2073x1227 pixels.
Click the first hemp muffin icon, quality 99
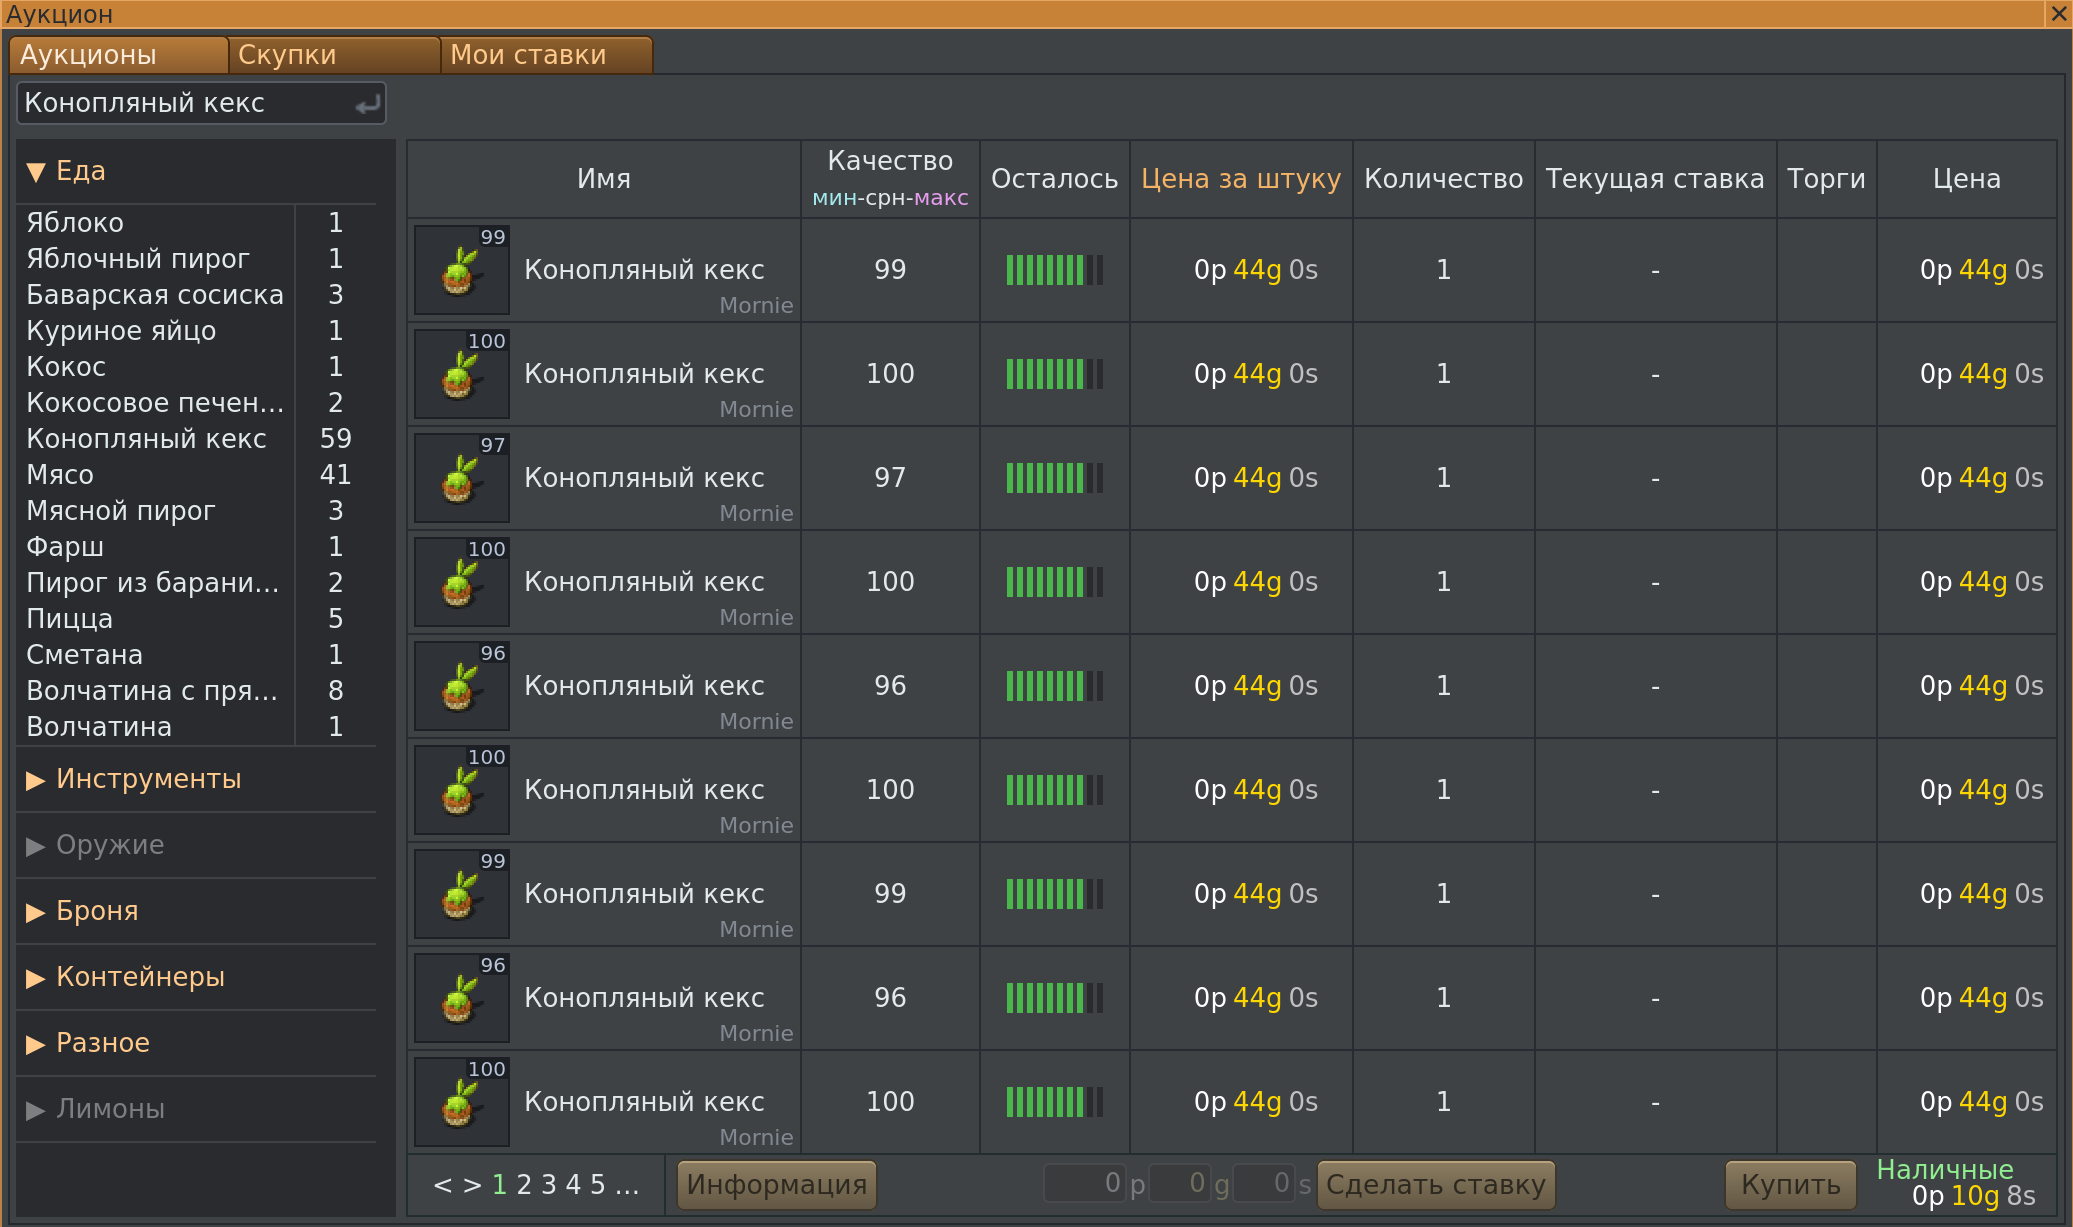pos(461,271)
